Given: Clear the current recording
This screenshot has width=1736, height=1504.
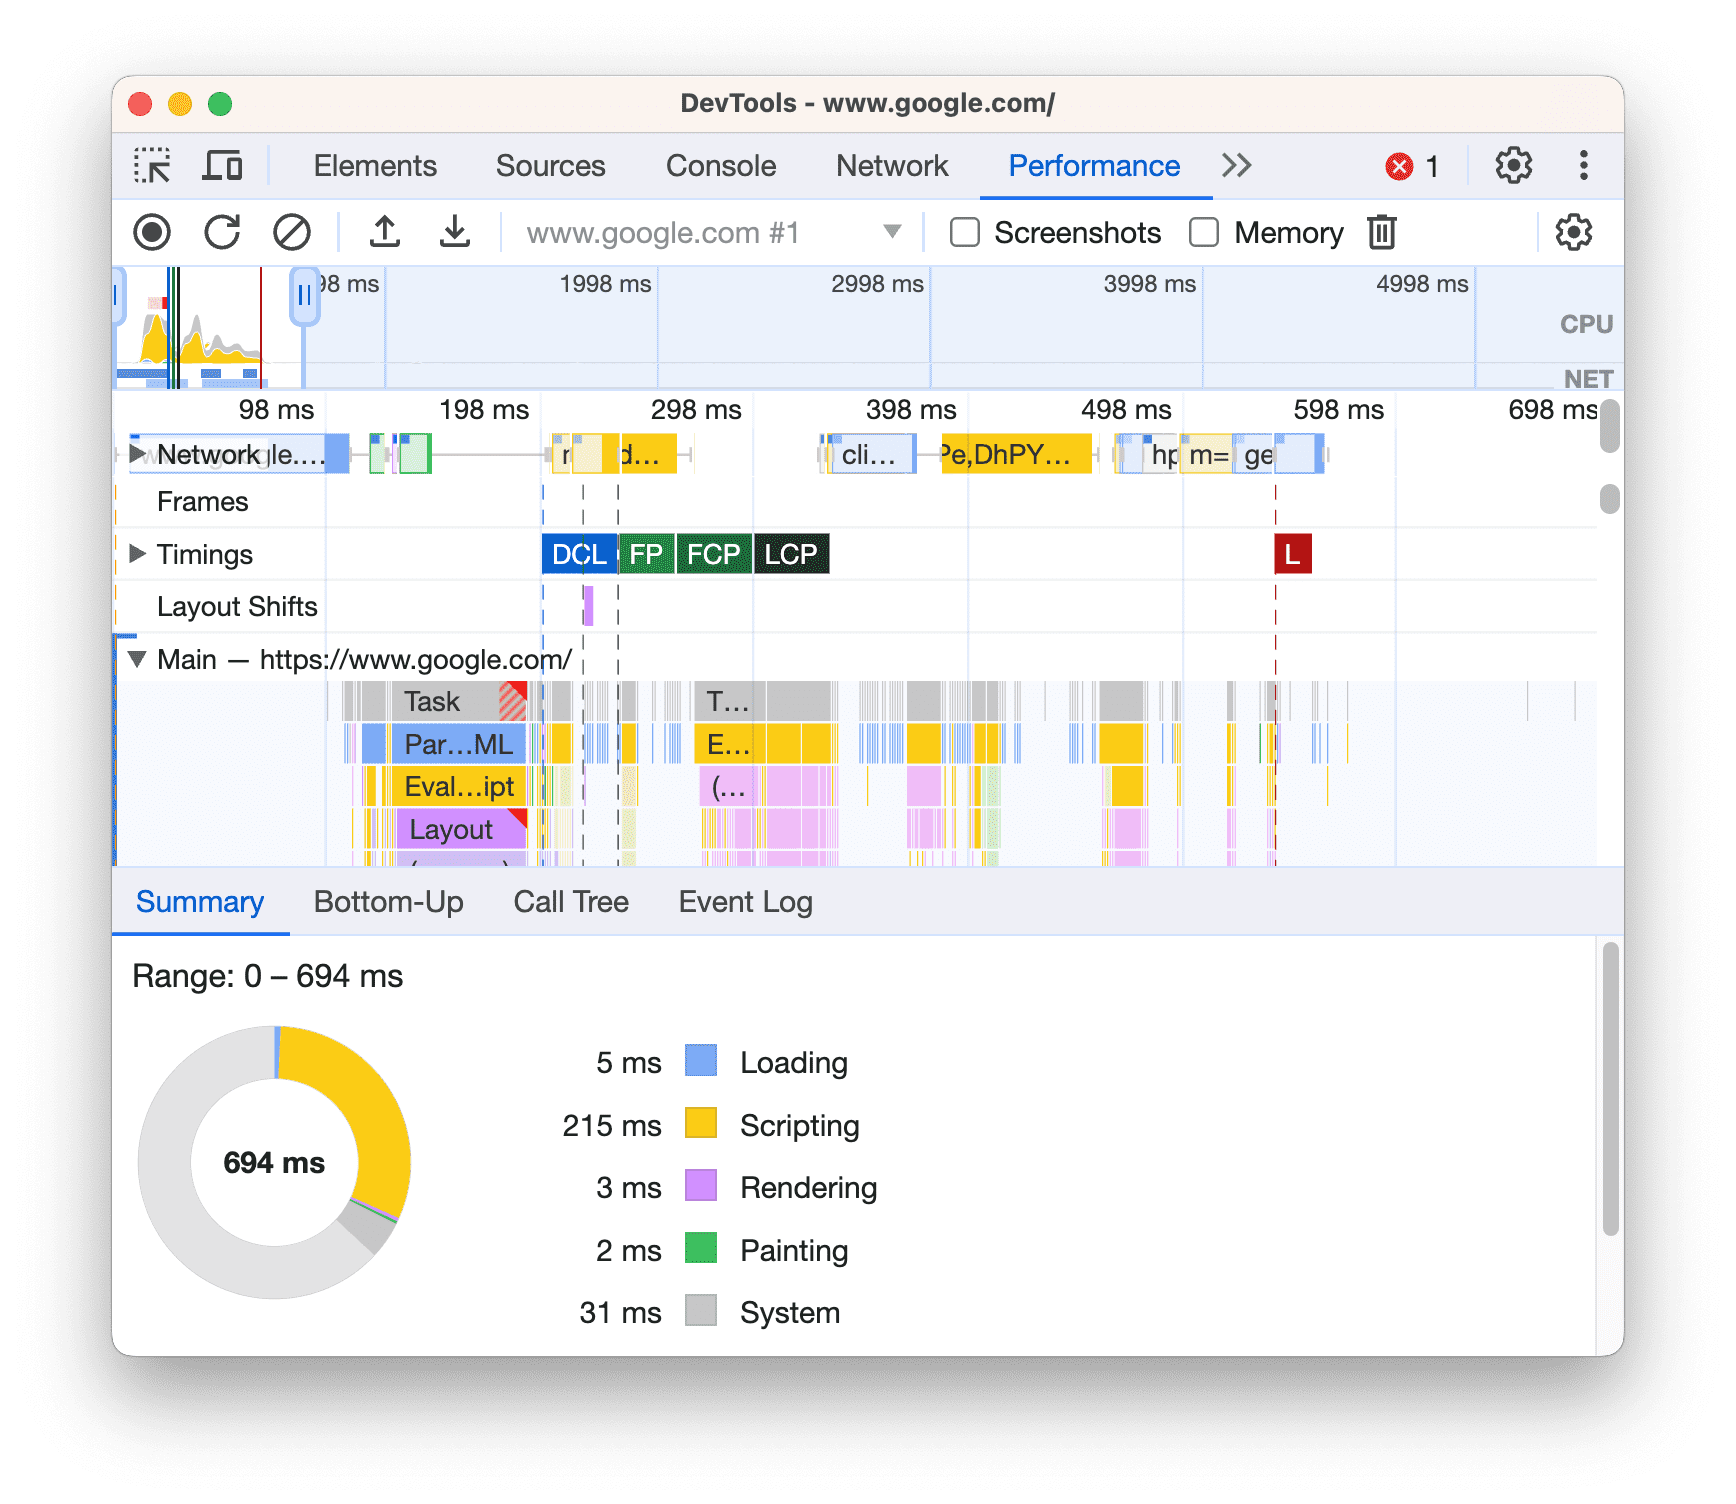Looking at the screenshot, I should [x=290, y=232].
